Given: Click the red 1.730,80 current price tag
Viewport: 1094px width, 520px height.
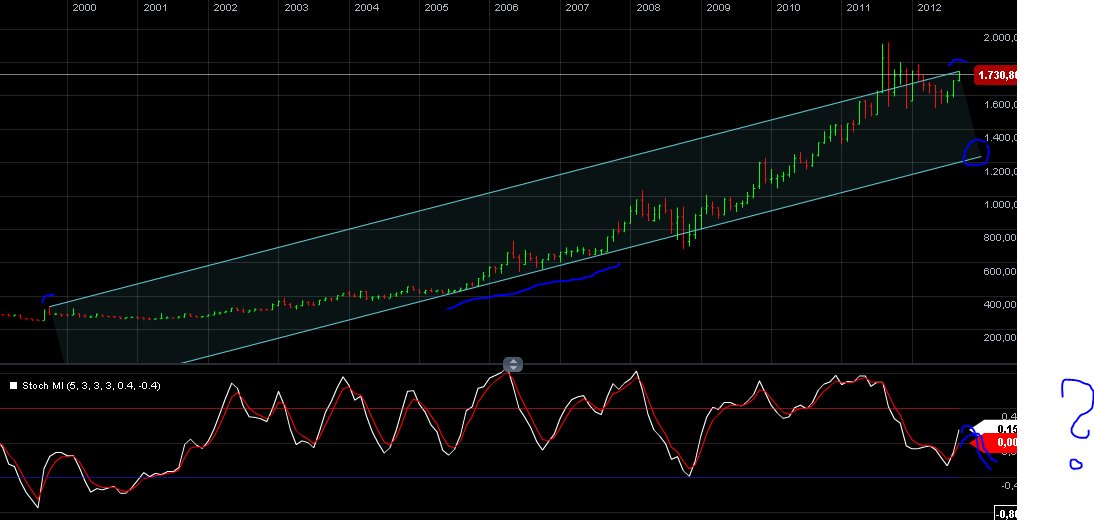Looking at the screenshot, I should click(997, 75).
